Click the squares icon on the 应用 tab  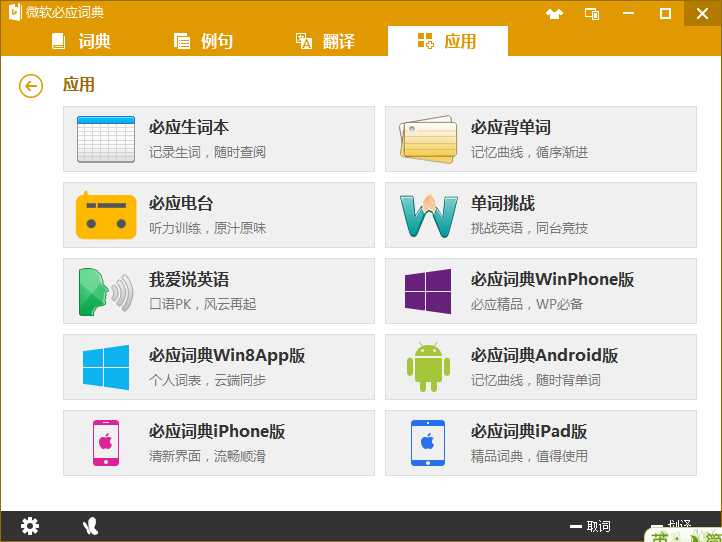point(425,41)
